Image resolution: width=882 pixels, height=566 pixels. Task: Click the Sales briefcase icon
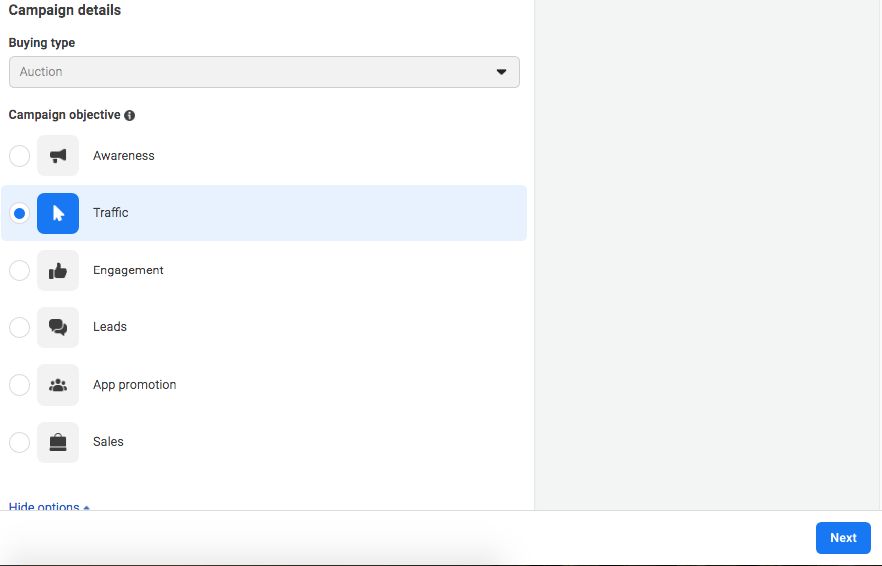pyautogui.click(x=58, y=442)
